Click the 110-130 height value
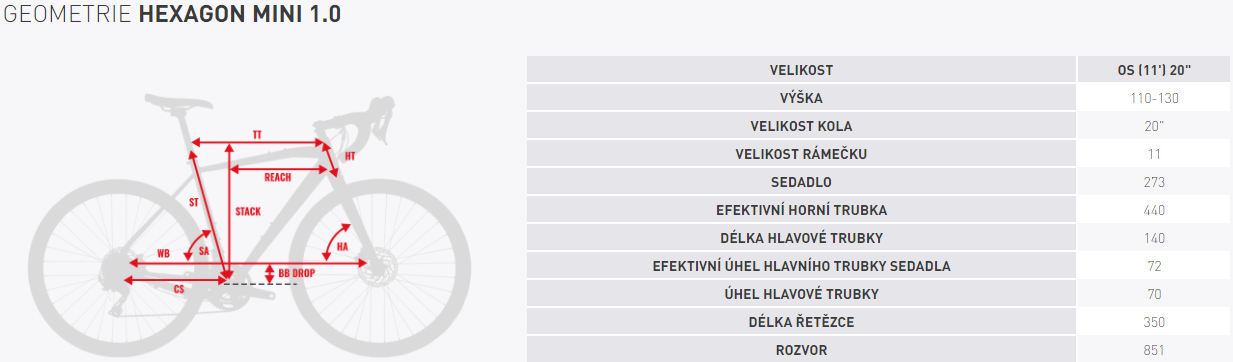This screenshot has width=1233, height=362. tap(1155, 98)
